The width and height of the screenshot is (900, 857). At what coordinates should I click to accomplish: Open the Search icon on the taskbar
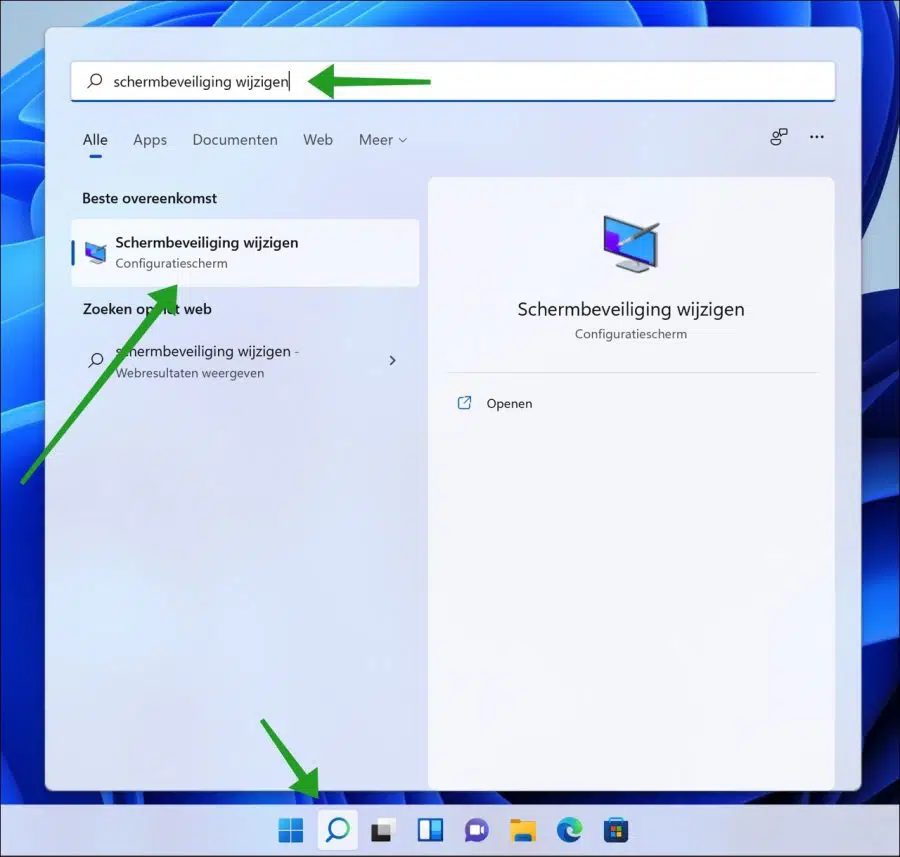coord(338,830)
